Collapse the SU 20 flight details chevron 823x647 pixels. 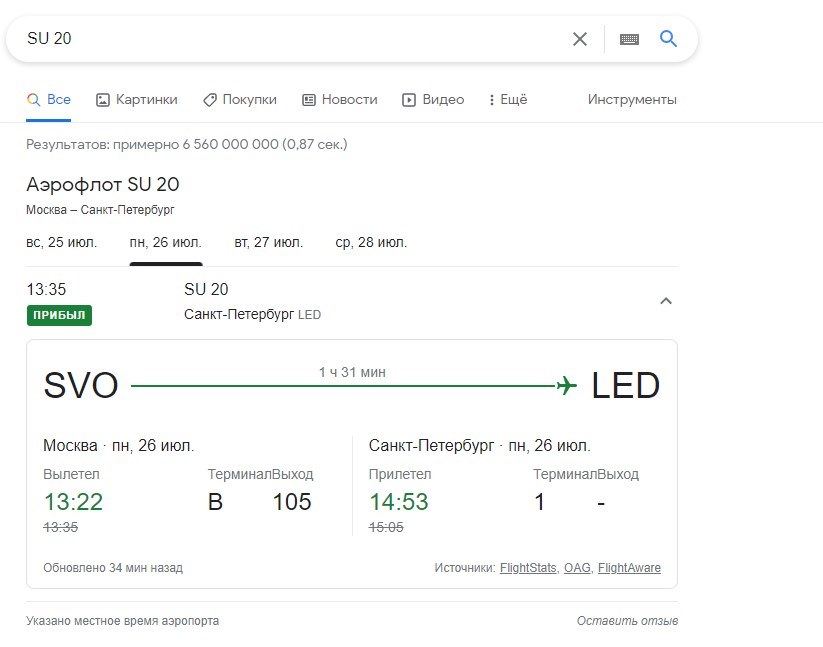coord(666,301)
